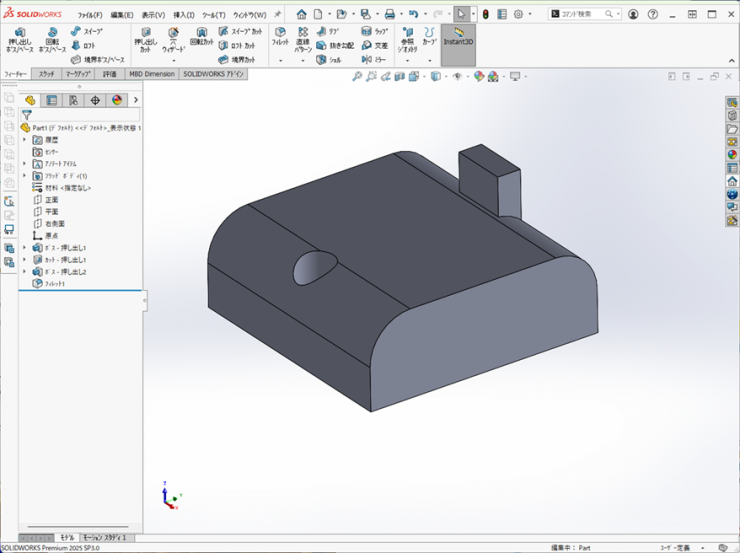Open the スケッチ (Sketch) ribbon tab
Viewport: 740px width, 553px height.
tap(47, 74)
